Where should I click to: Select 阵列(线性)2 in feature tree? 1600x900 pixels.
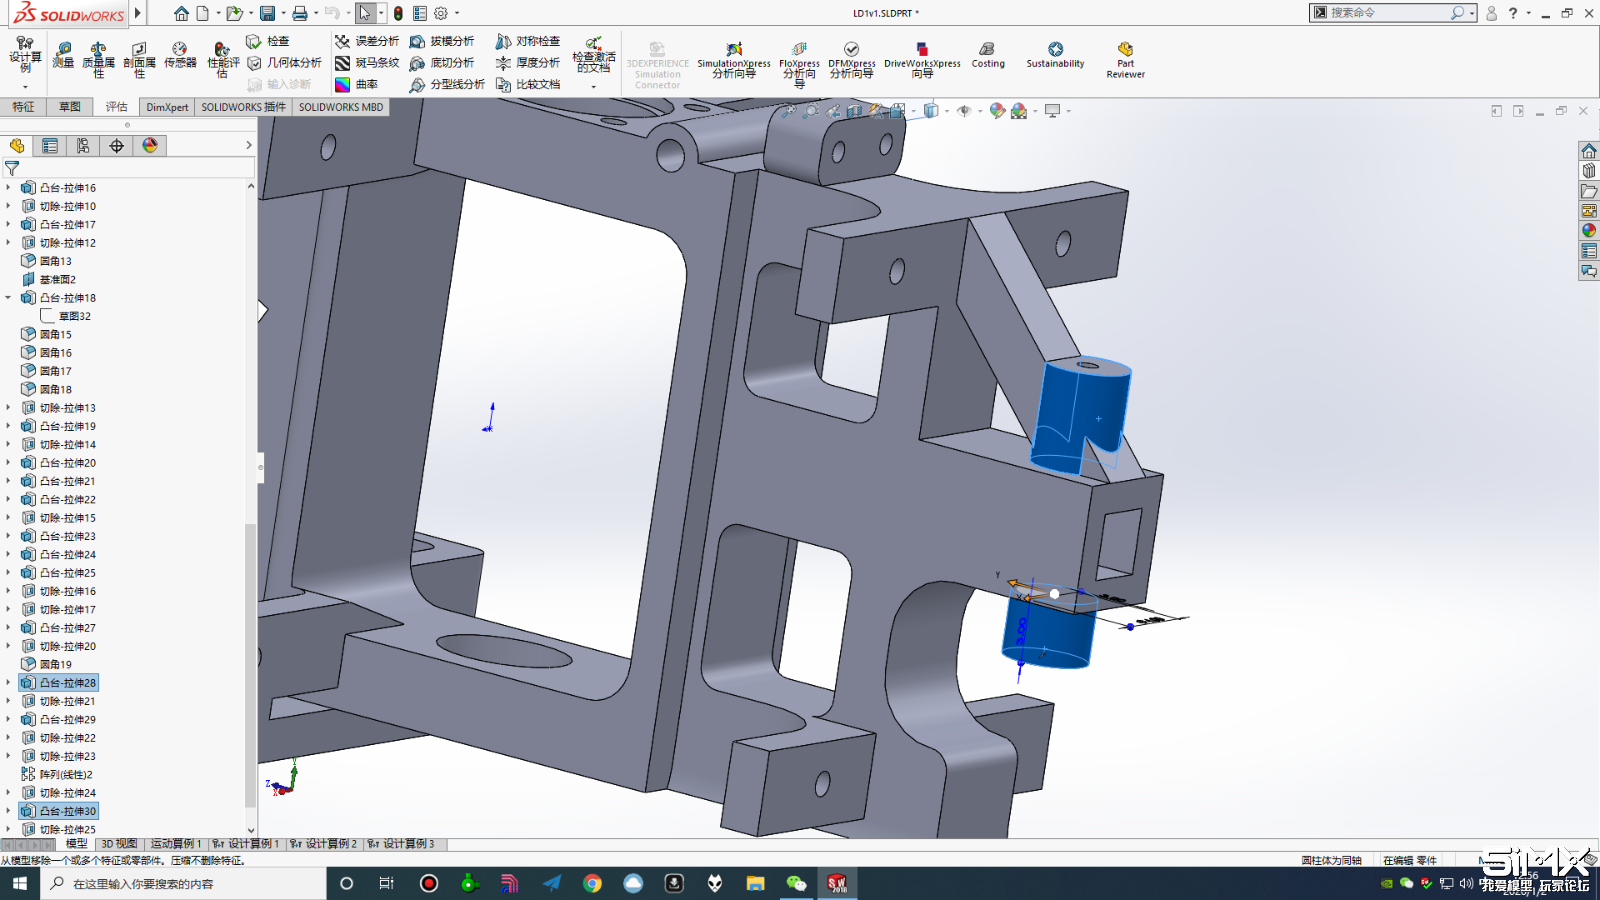point(57,775)
